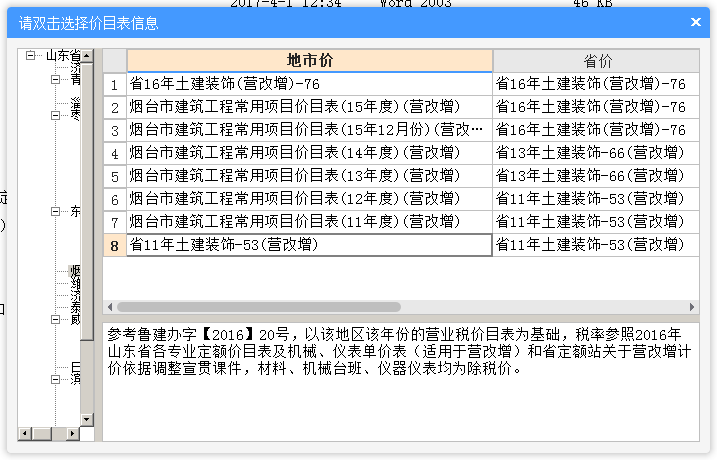The image size is (717, 460).
Task: Close the 请双击选择价目表信息 dialog
Action: (696, 22)
